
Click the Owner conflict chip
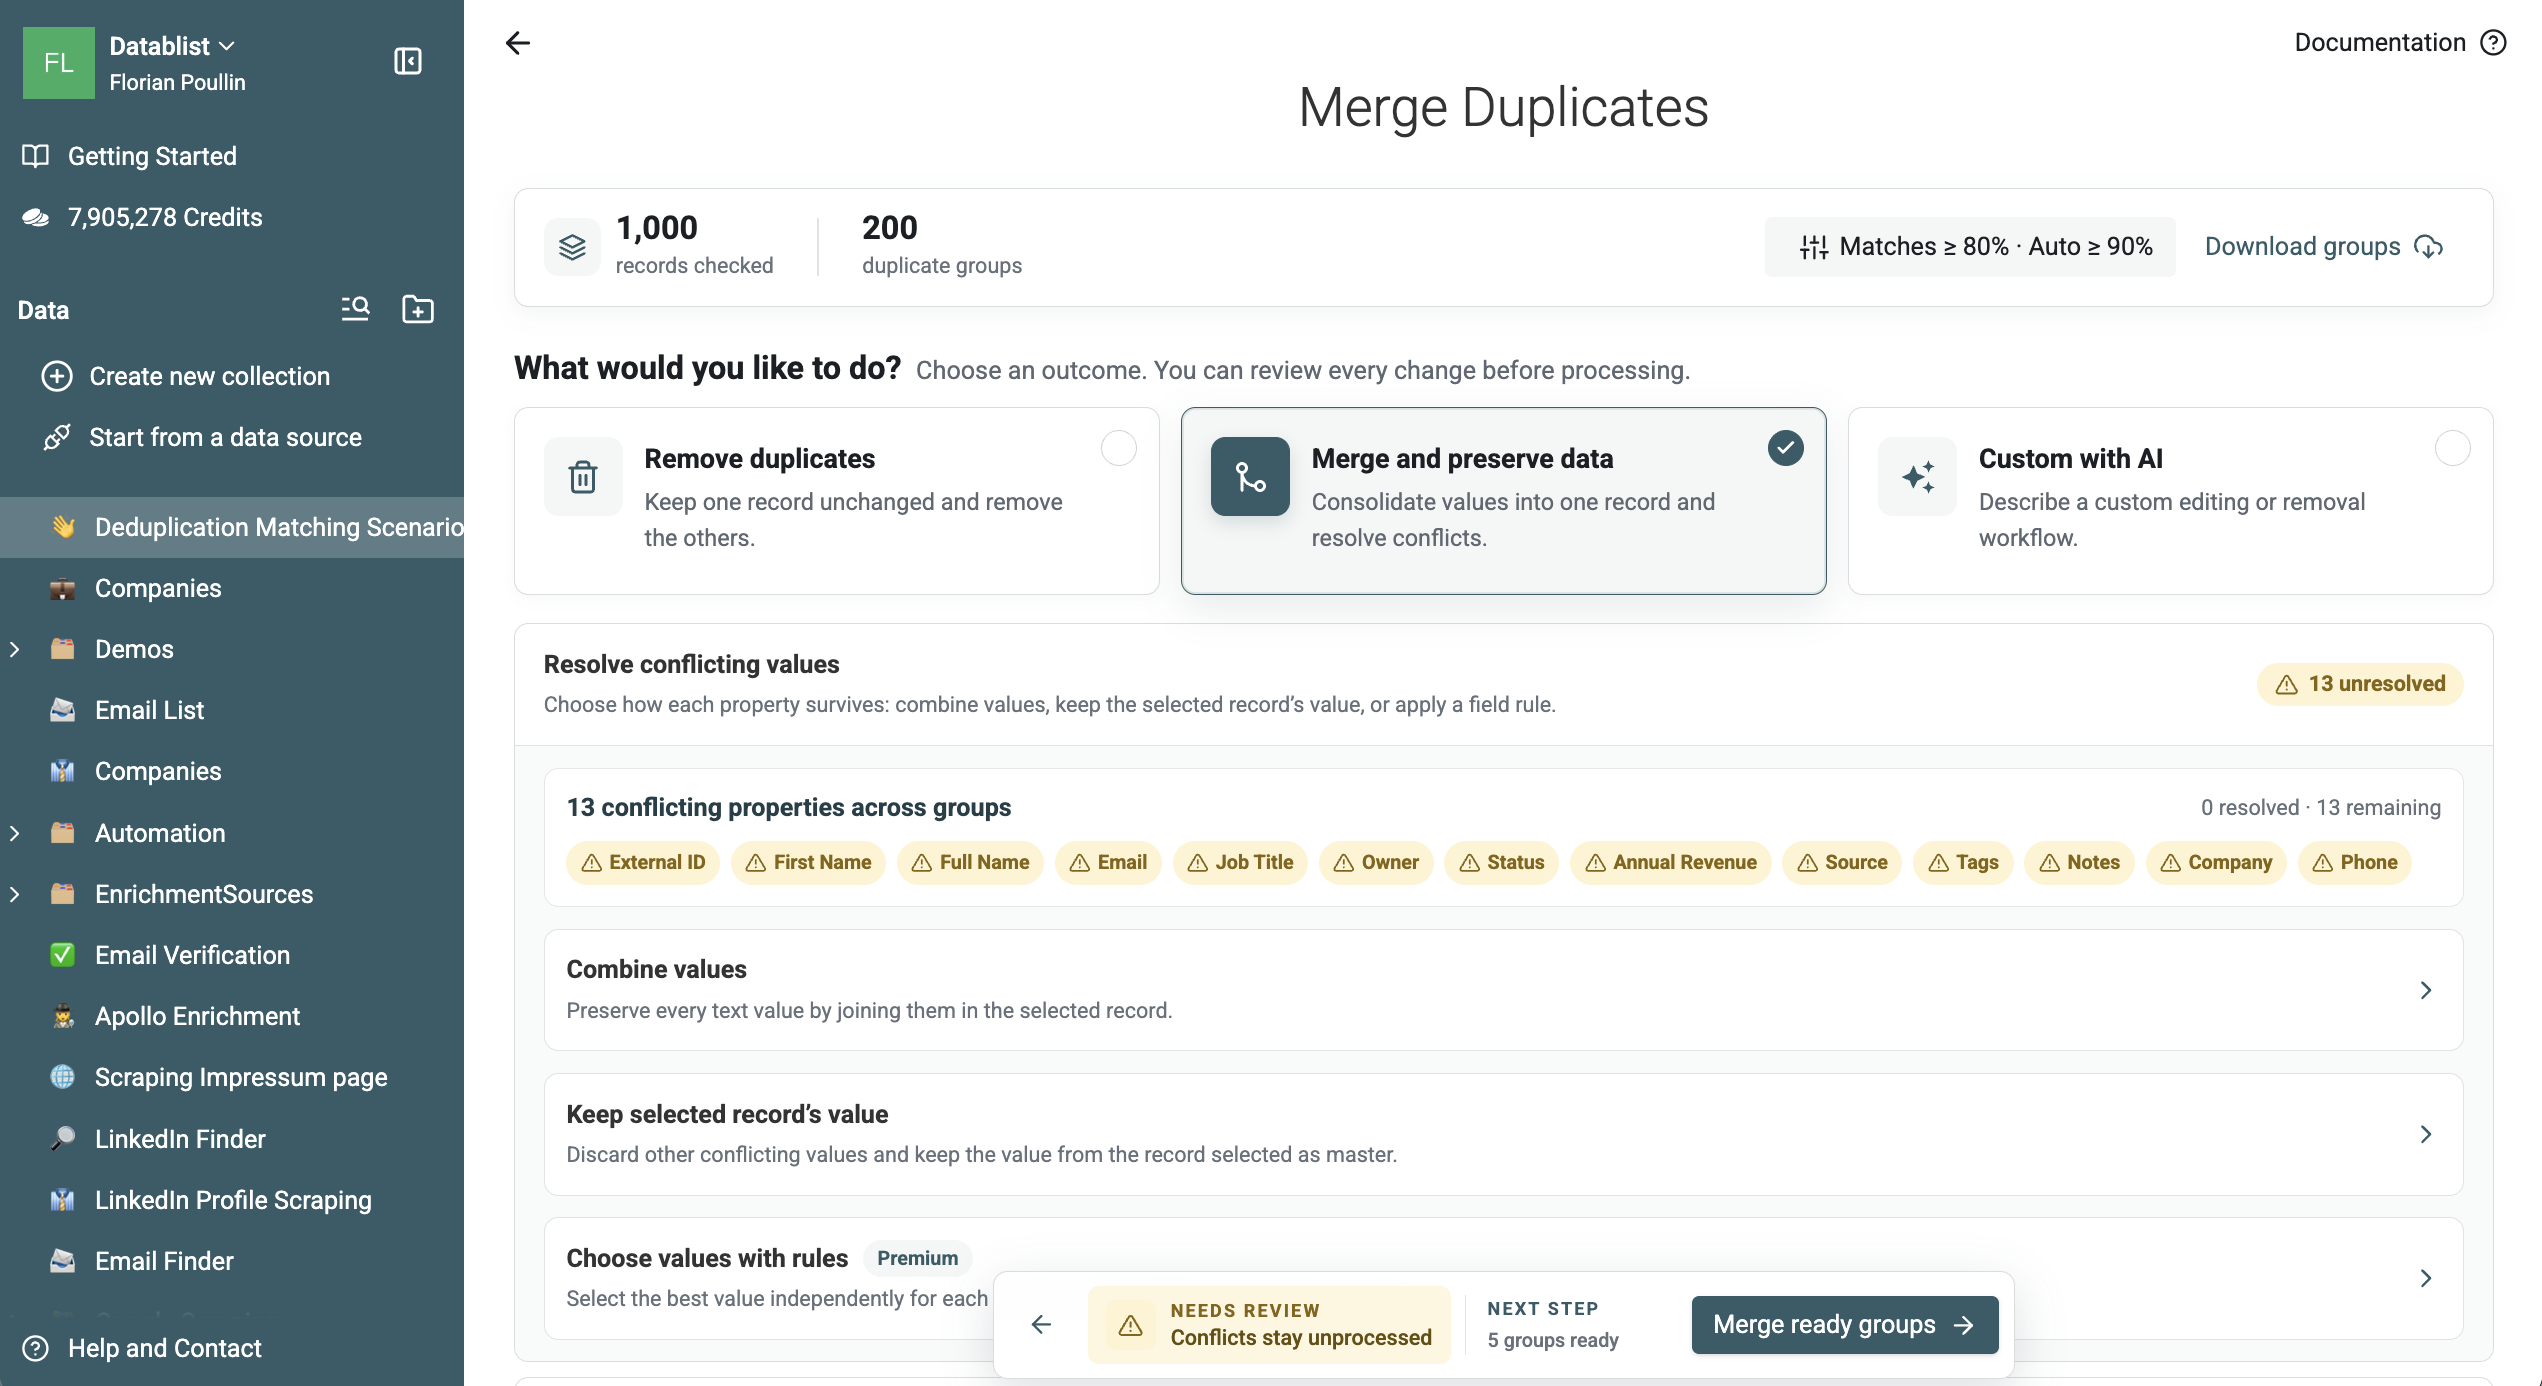pyautogui.click(x=1376, y=863)
